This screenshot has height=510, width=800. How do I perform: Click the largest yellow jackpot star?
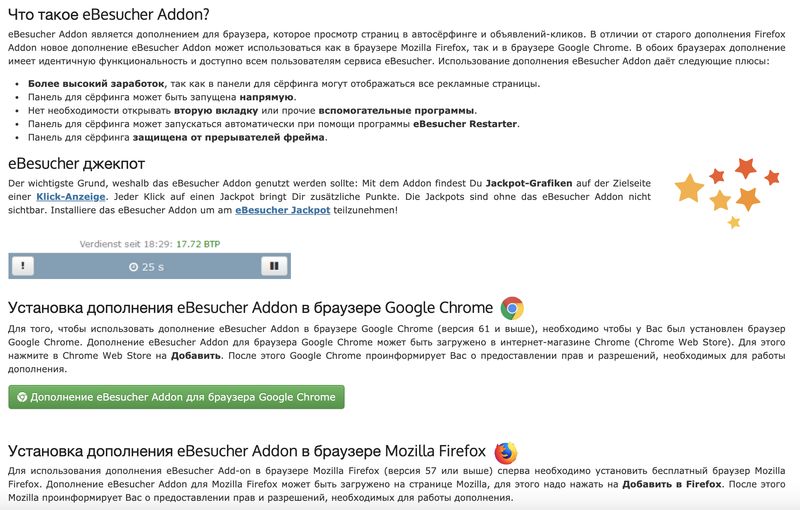(690, 187)
